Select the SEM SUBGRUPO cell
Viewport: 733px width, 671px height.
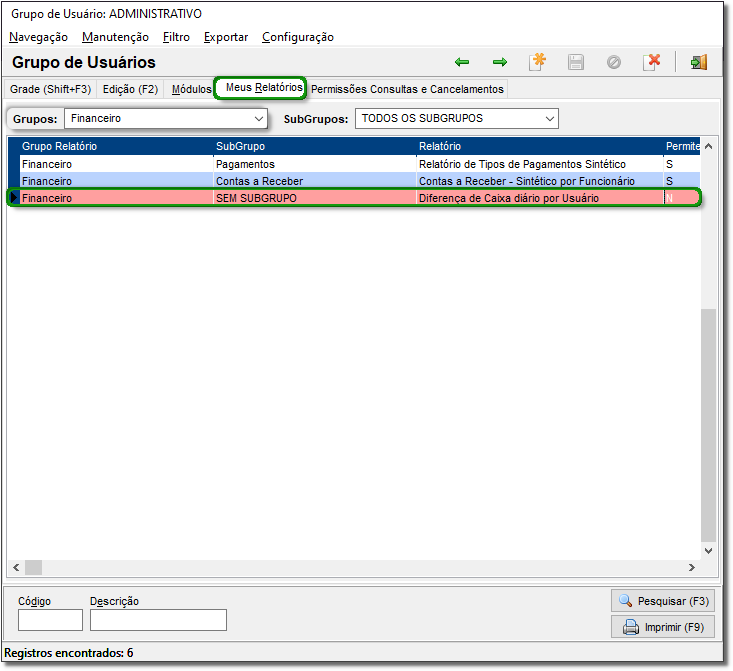(315, 198)
